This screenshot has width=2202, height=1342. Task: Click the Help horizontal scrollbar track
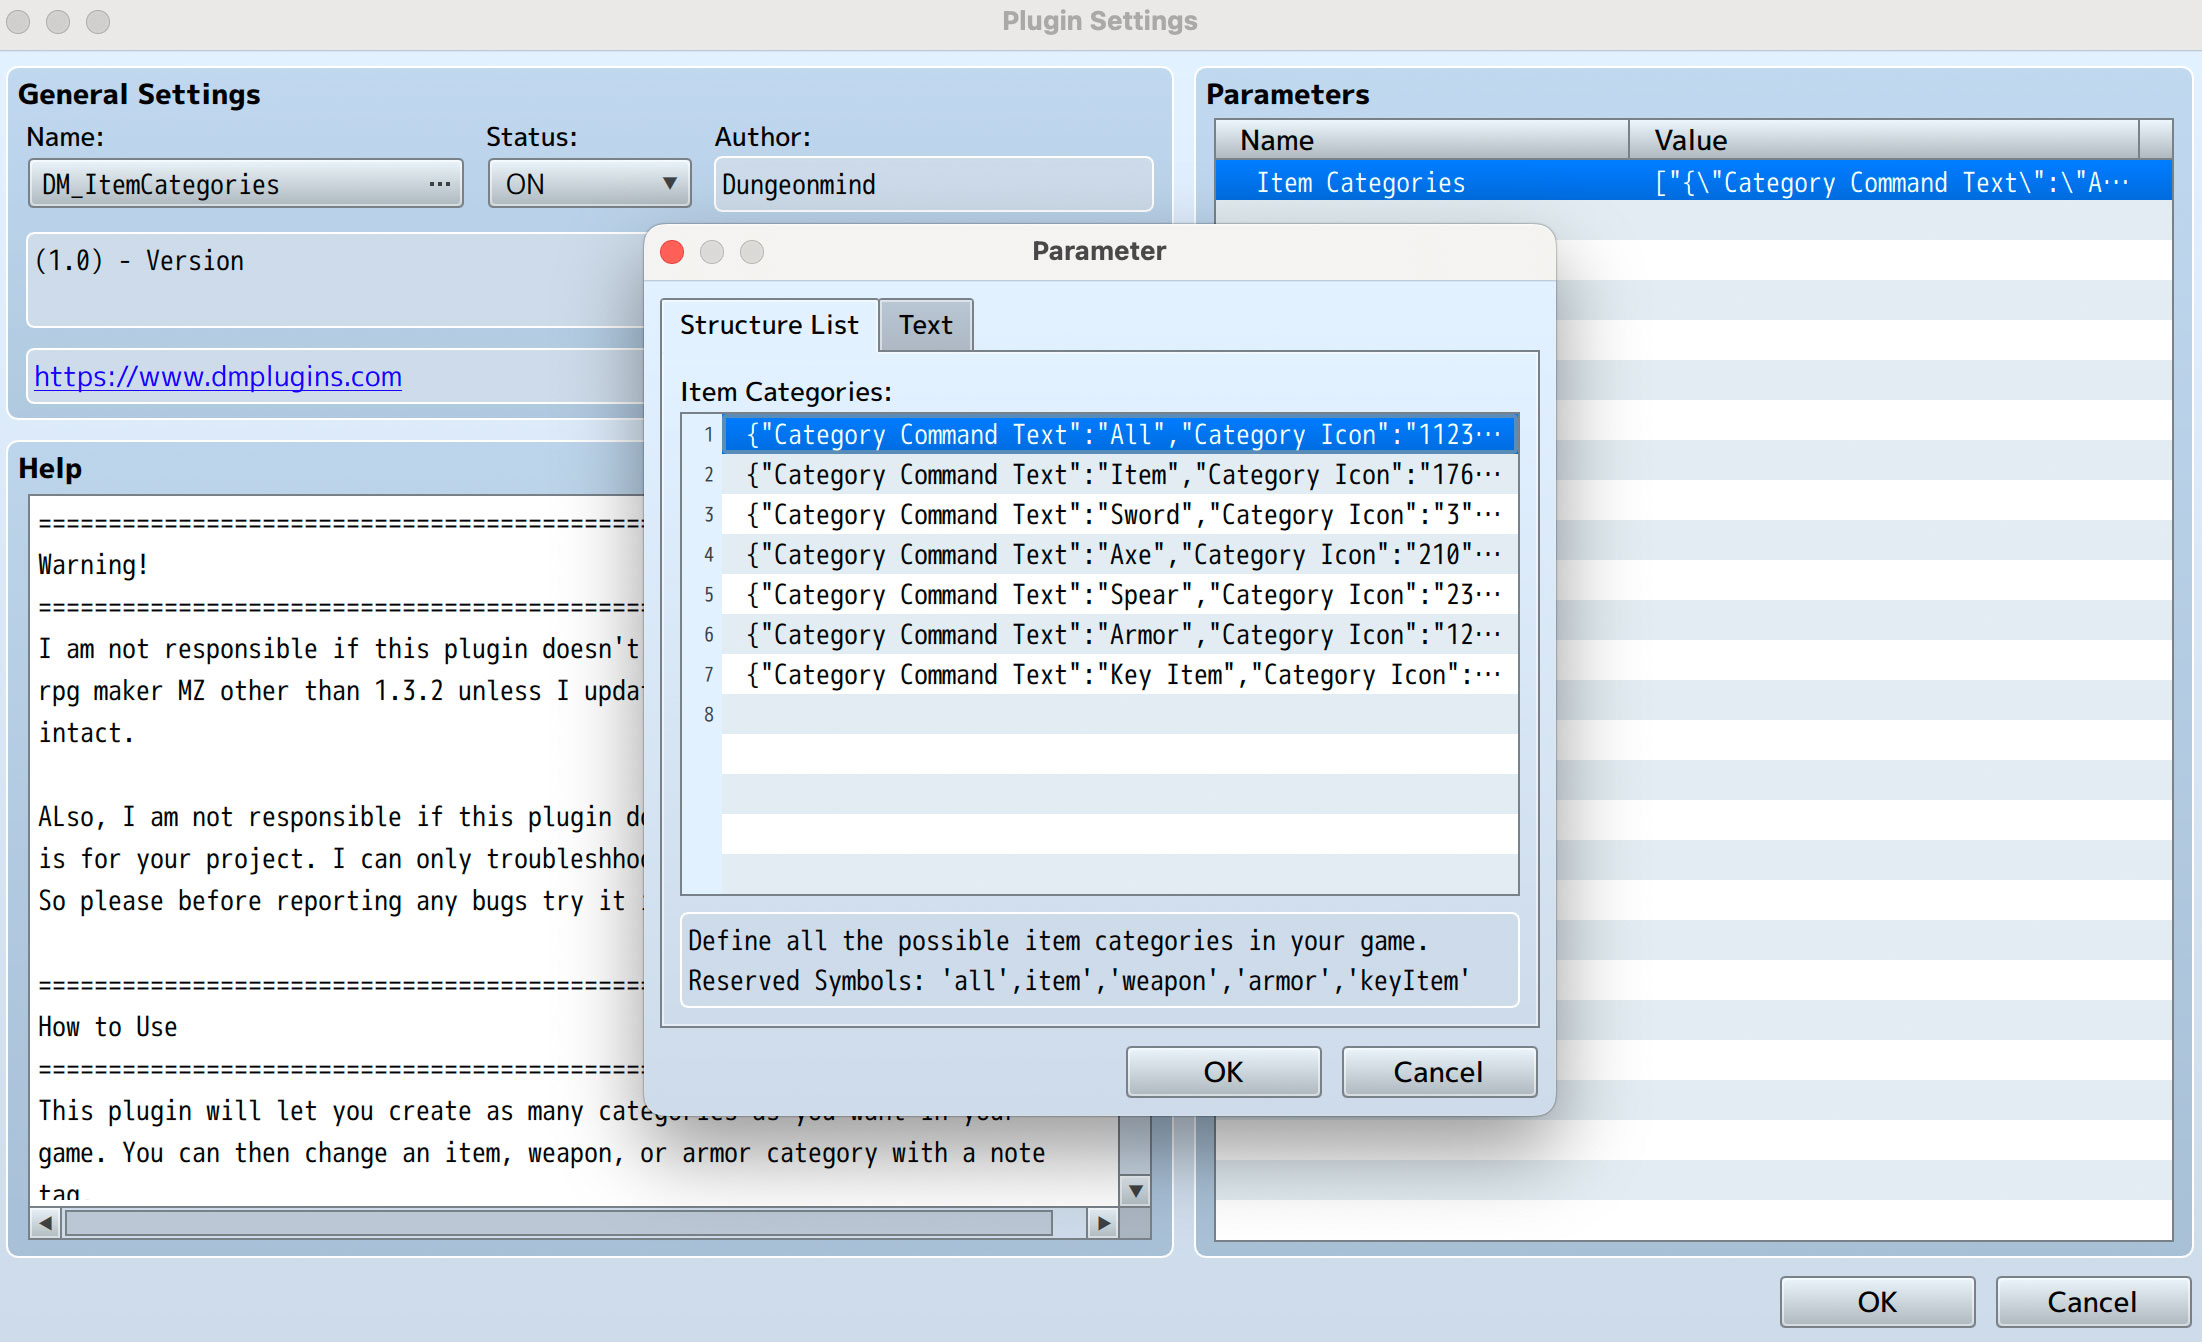(x=574, y=1222)
